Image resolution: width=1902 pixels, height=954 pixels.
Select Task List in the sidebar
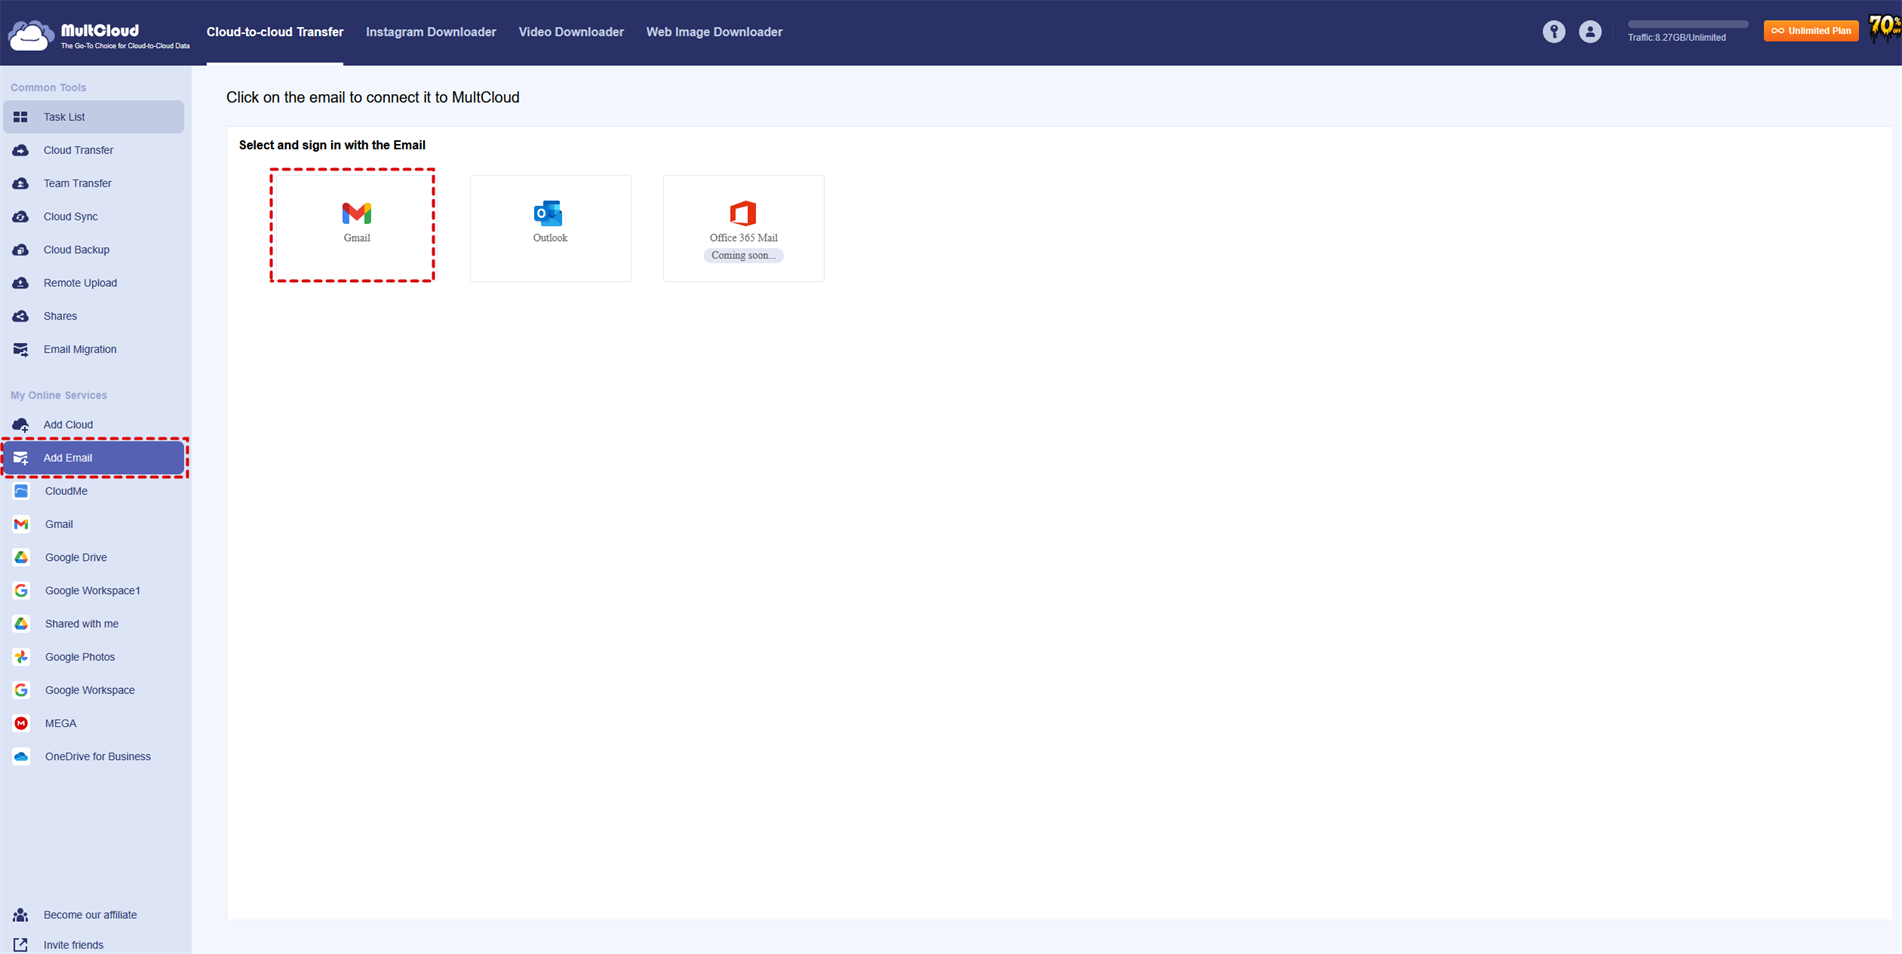point(93,117)
